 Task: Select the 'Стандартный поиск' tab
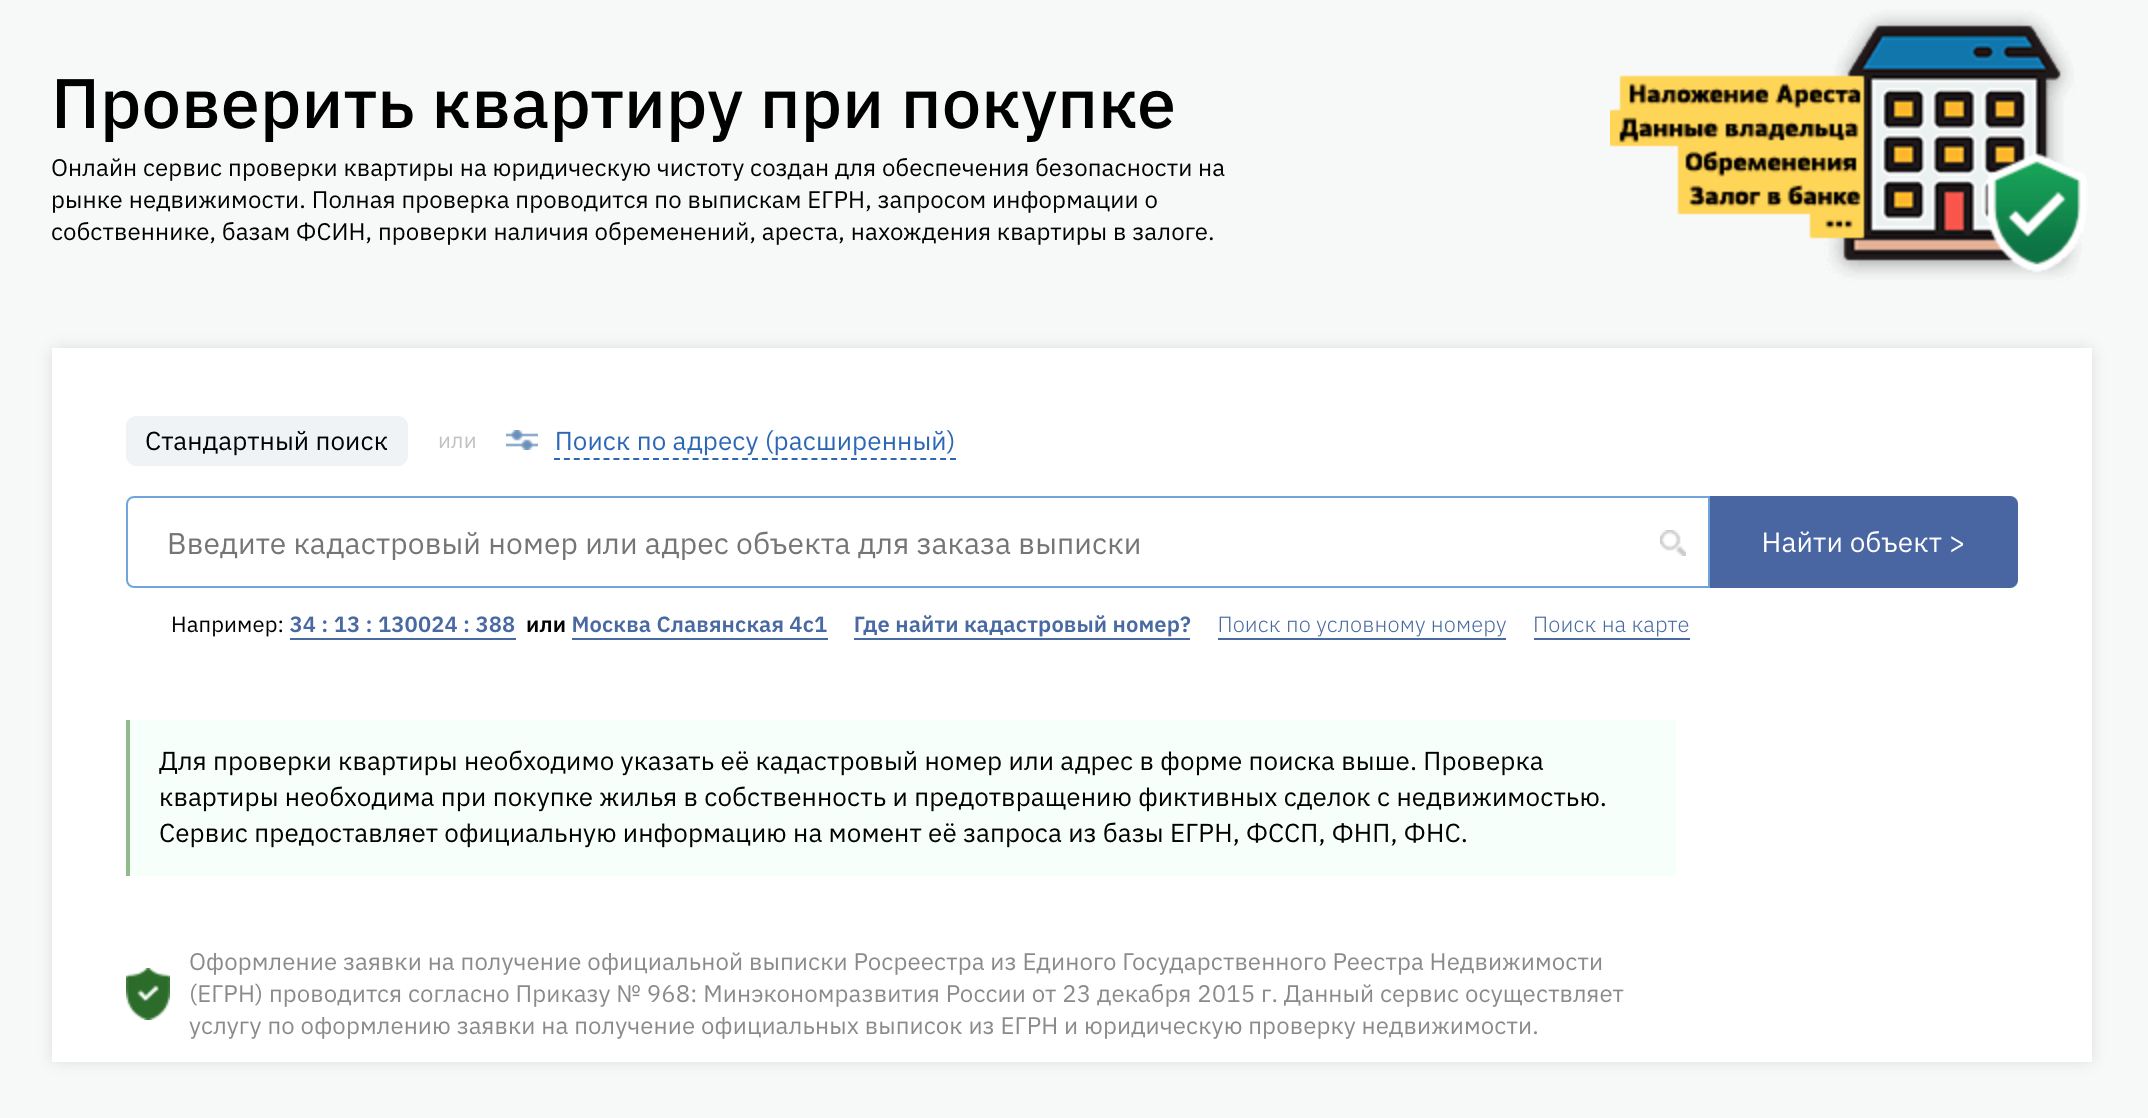(x=266, y=442)
